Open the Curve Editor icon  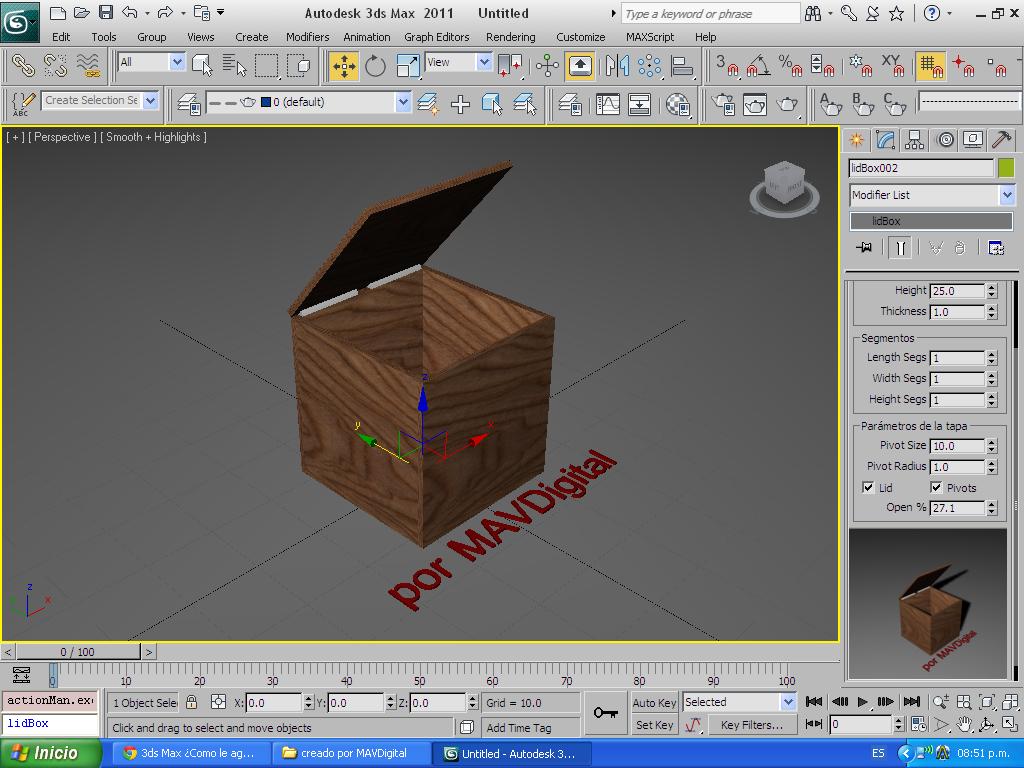(x=607, y=104)
